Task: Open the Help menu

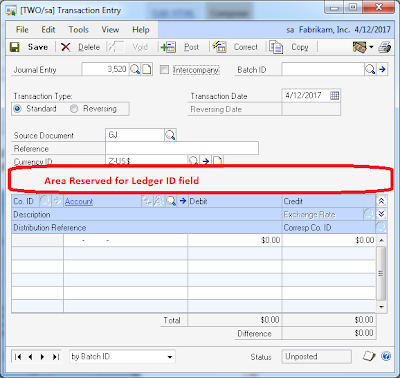Action: [141, 30]
